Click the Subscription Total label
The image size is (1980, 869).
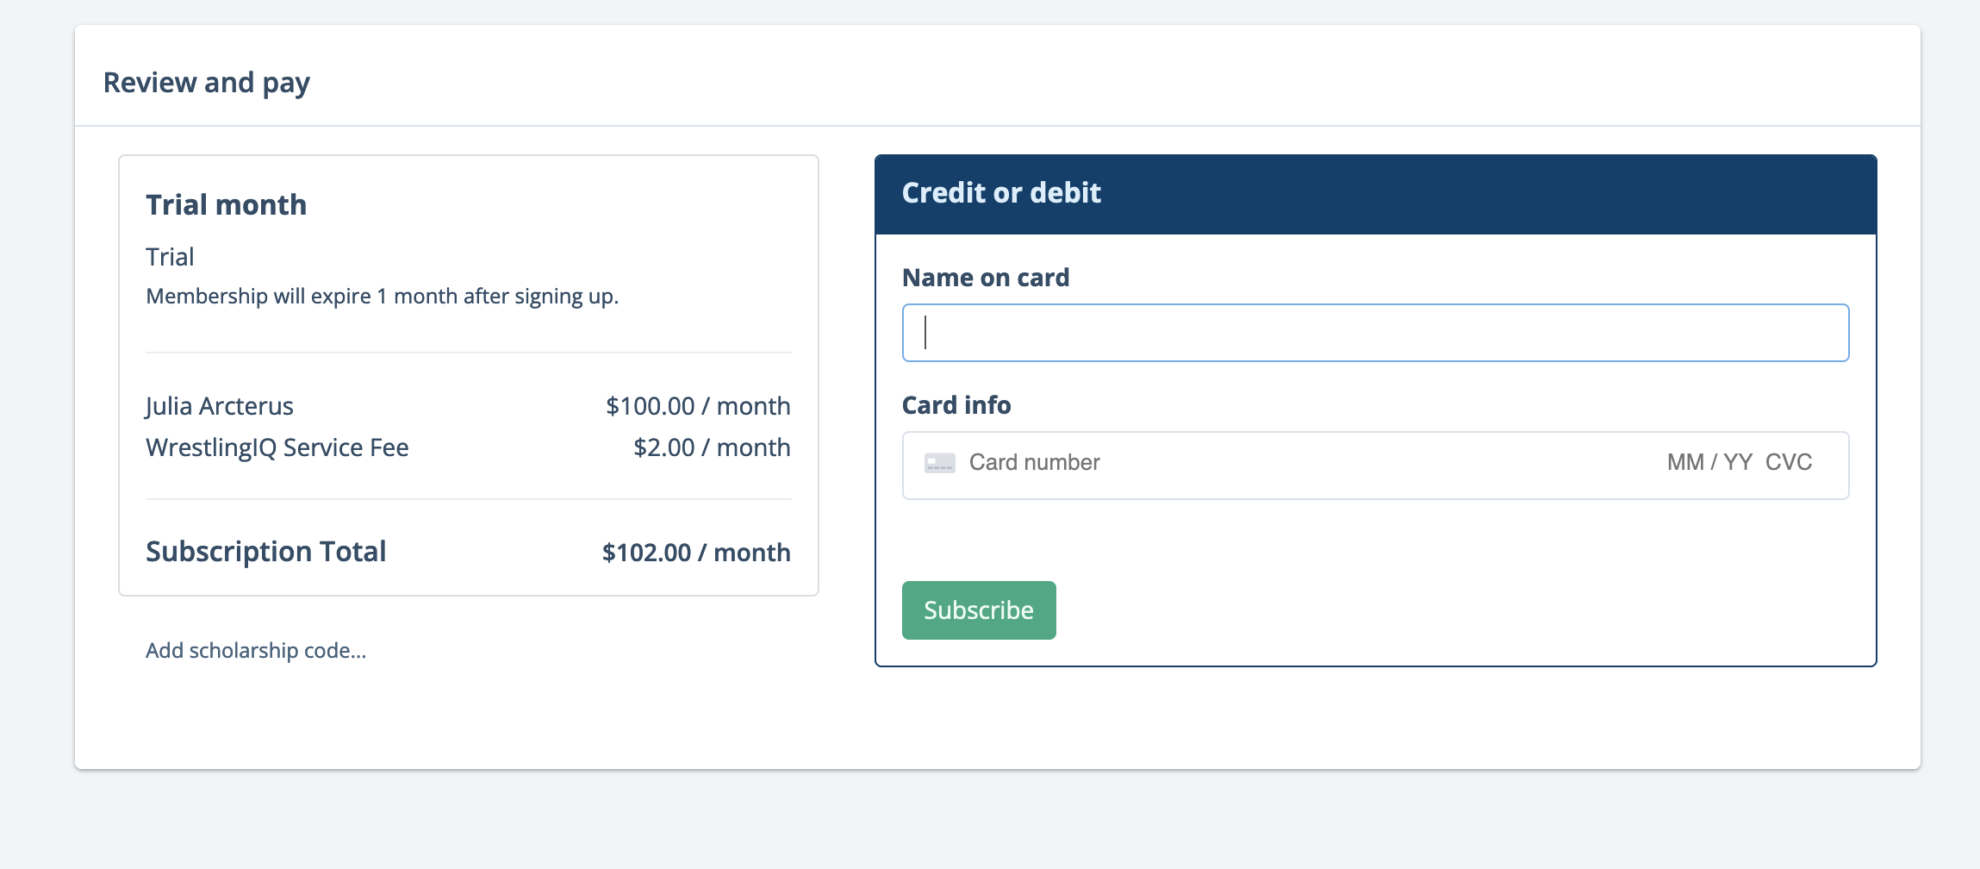click(x=265, y=551)
